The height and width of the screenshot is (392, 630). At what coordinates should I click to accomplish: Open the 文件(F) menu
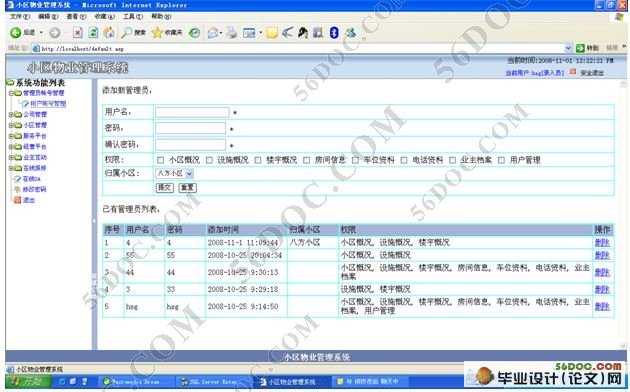(x=20, y=16)
